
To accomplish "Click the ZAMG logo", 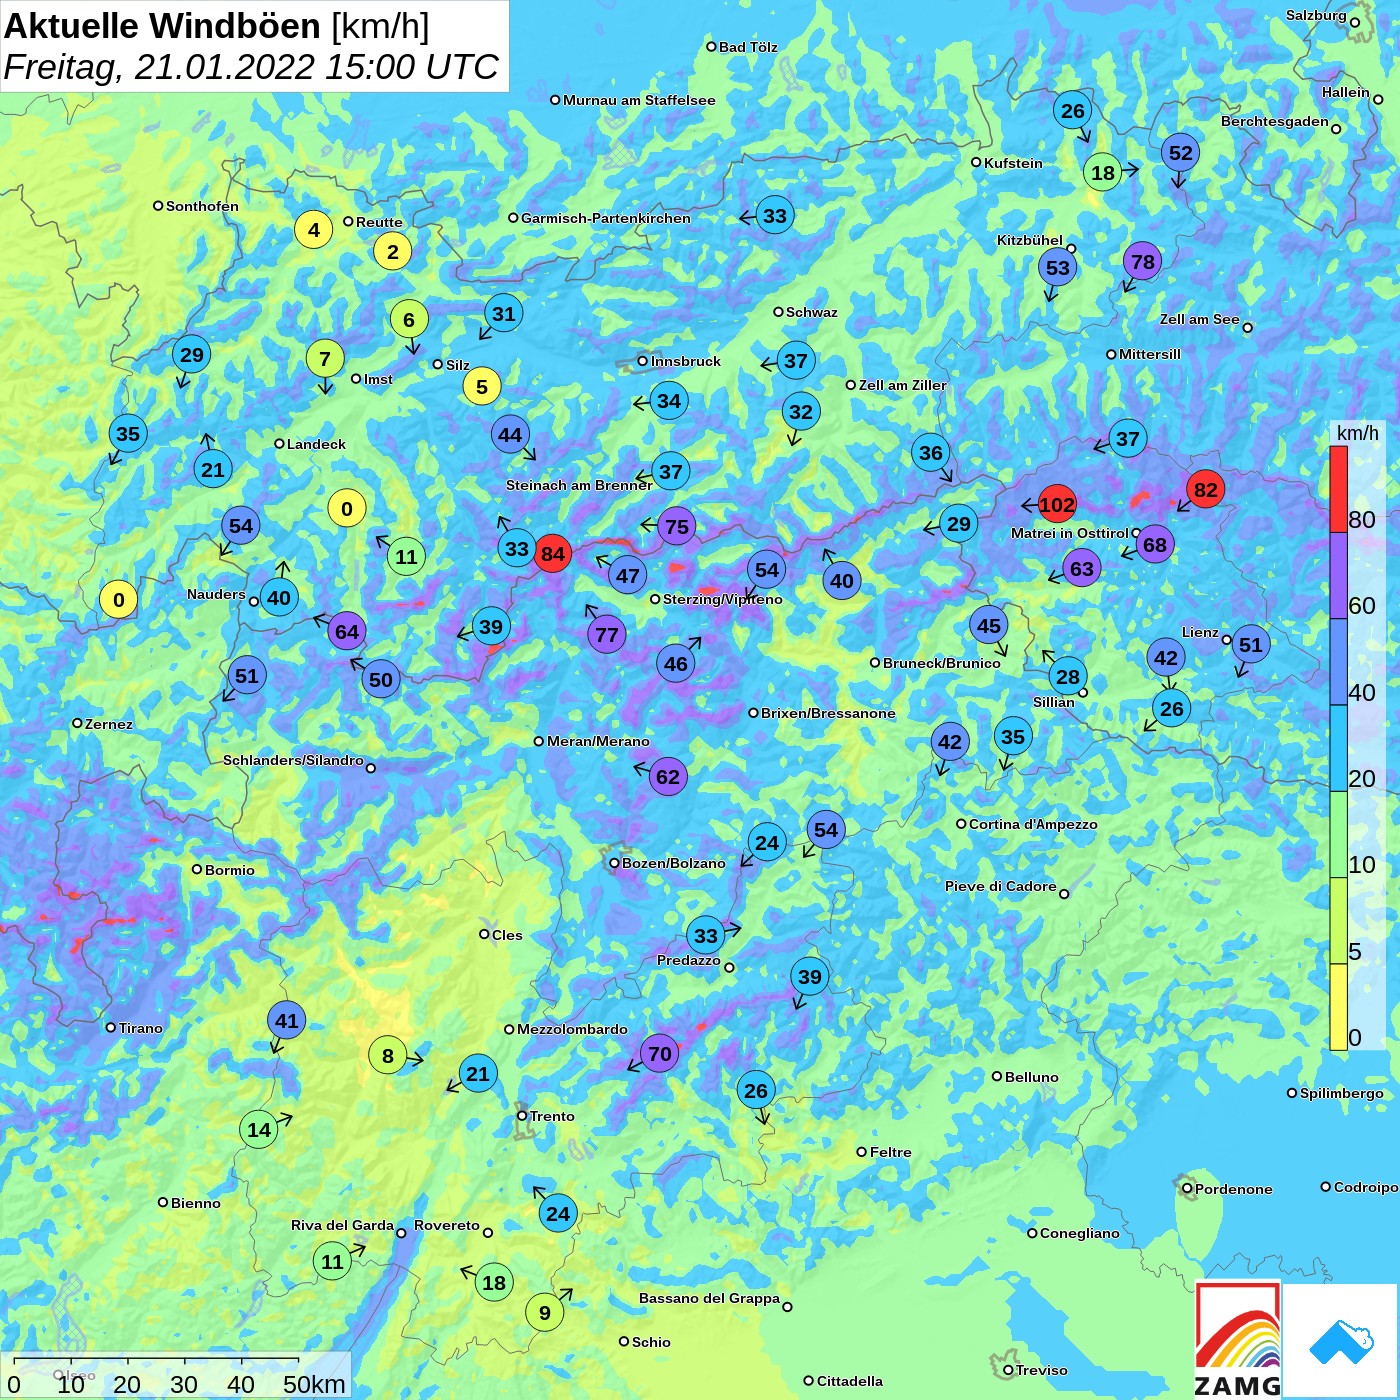I will tap(1238, 1340).
